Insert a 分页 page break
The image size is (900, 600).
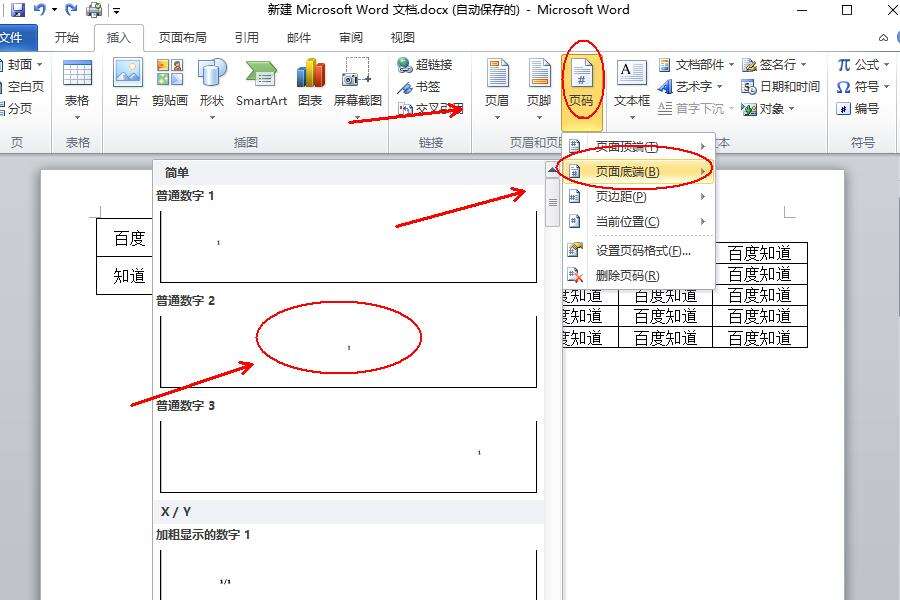point(17,109)
